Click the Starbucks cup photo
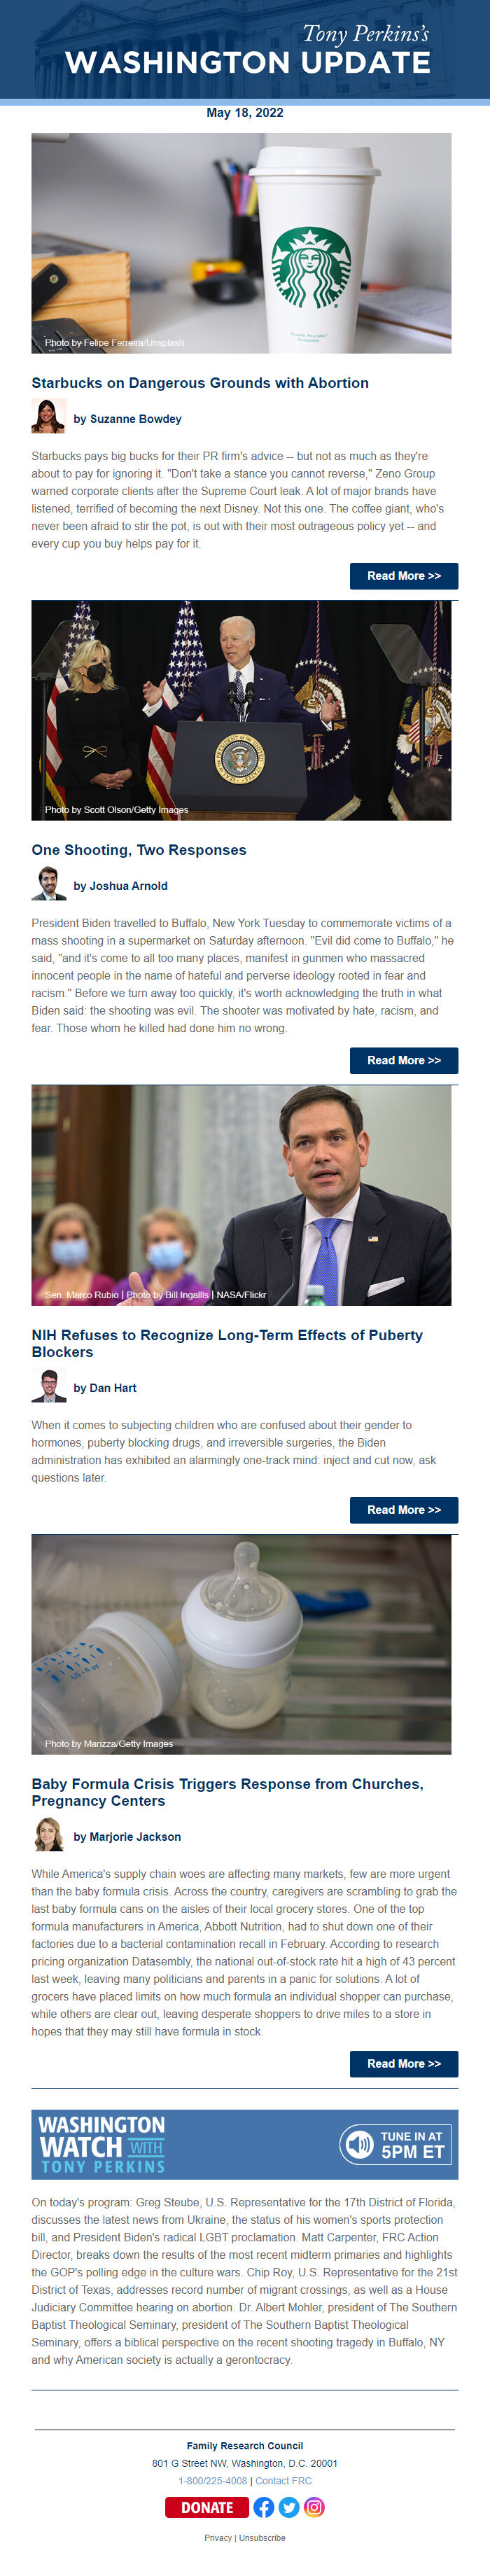490x2576 pixels. [241, 243]
